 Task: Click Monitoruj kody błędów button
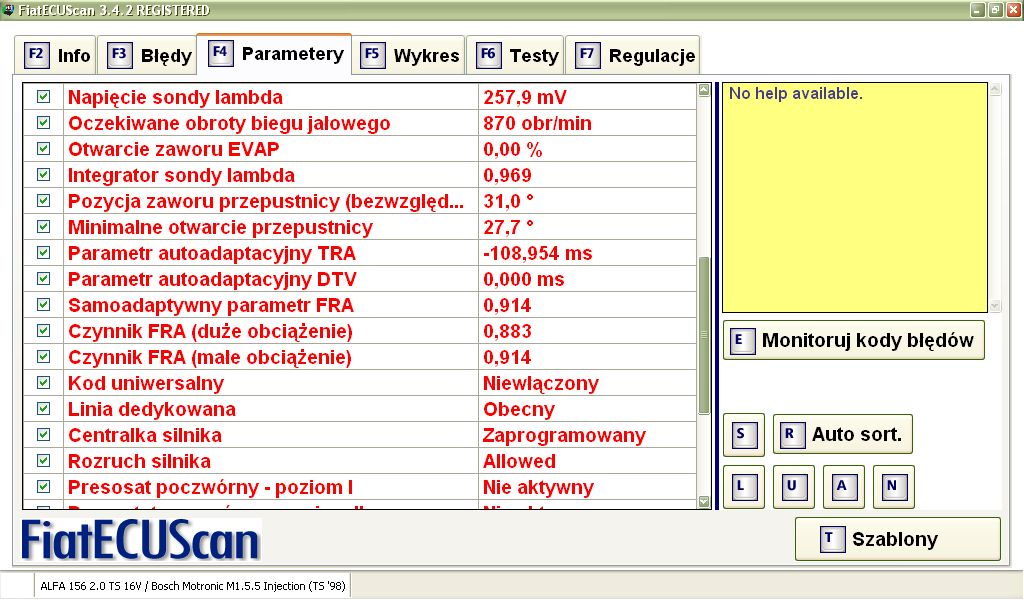[x=854, y=340]
